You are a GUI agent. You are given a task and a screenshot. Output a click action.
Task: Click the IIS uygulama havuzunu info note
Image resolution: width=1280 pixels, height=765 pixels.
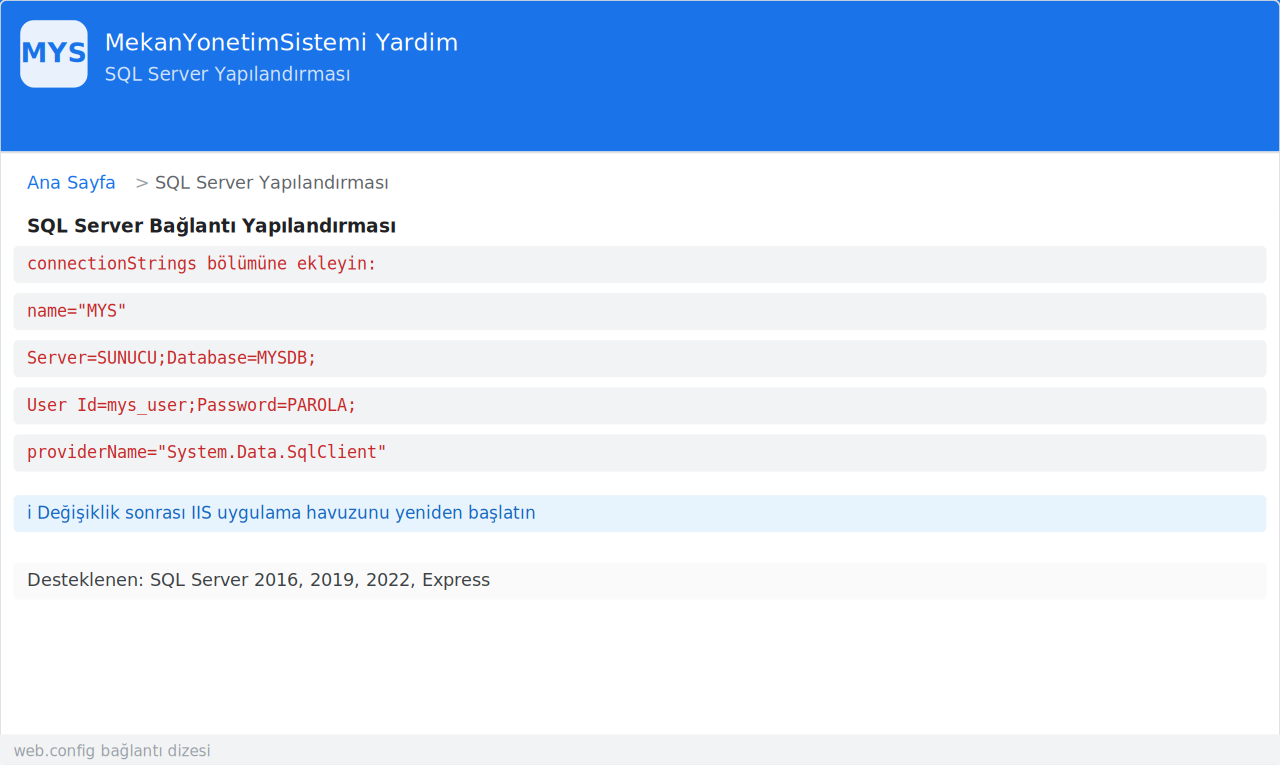coord(640,513)
